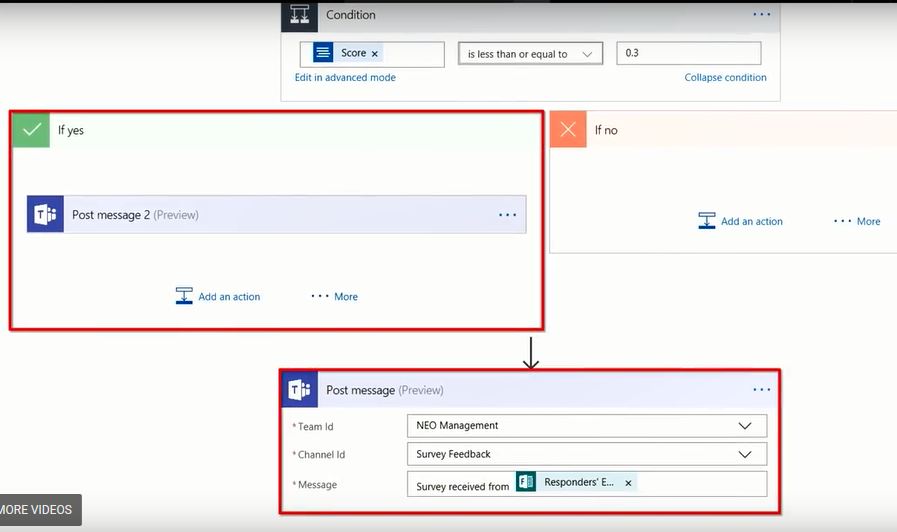Viewport: 897px width, 532px height.
Task: Click Teams icon on Post message card
Action: [x=299, y=390]
